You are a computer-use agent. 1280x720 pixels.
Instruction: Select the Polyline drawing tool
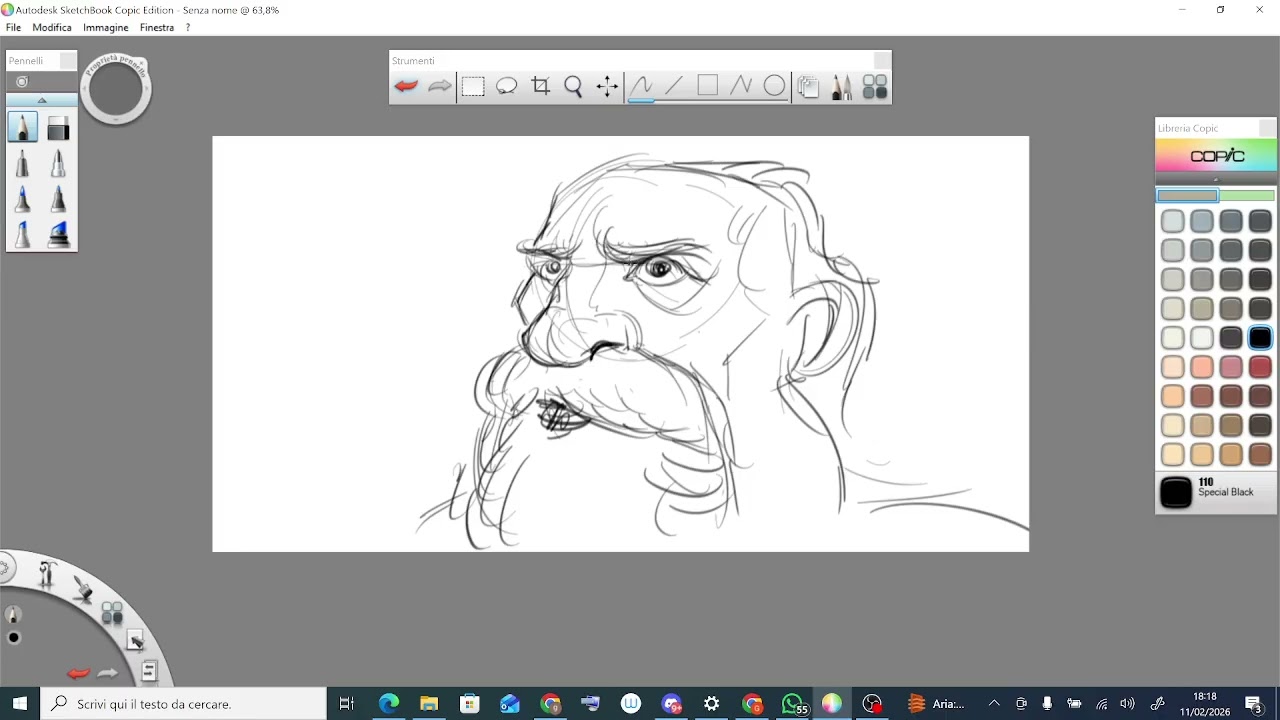pyautogui.click(x=741, y=86)
